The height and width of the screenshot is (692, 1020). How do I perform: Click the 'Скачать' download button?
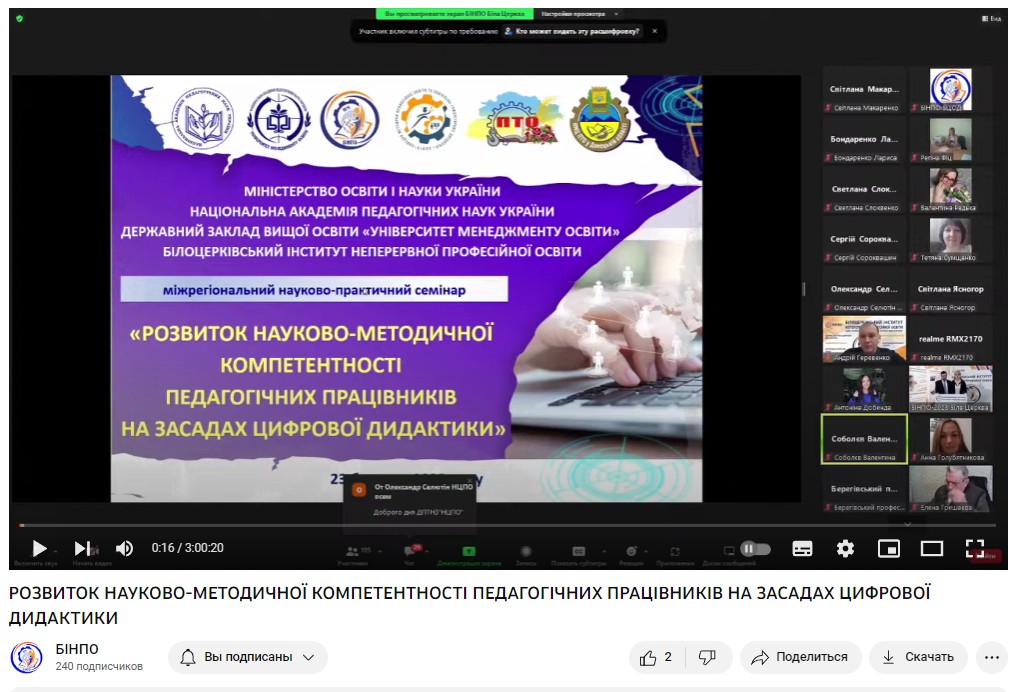coord(918,658)
